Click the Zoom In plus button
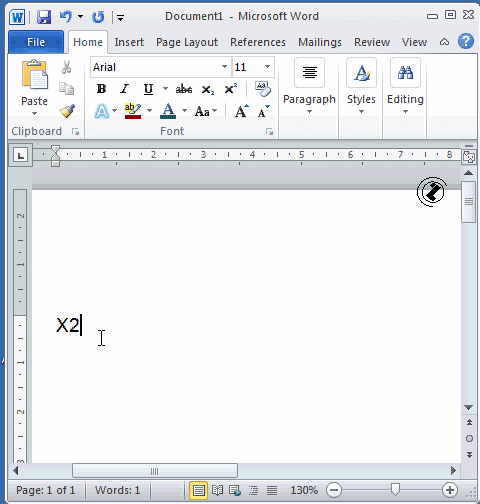Image resolution: width=480 pixels, height=504 pixels. [450, 490]
